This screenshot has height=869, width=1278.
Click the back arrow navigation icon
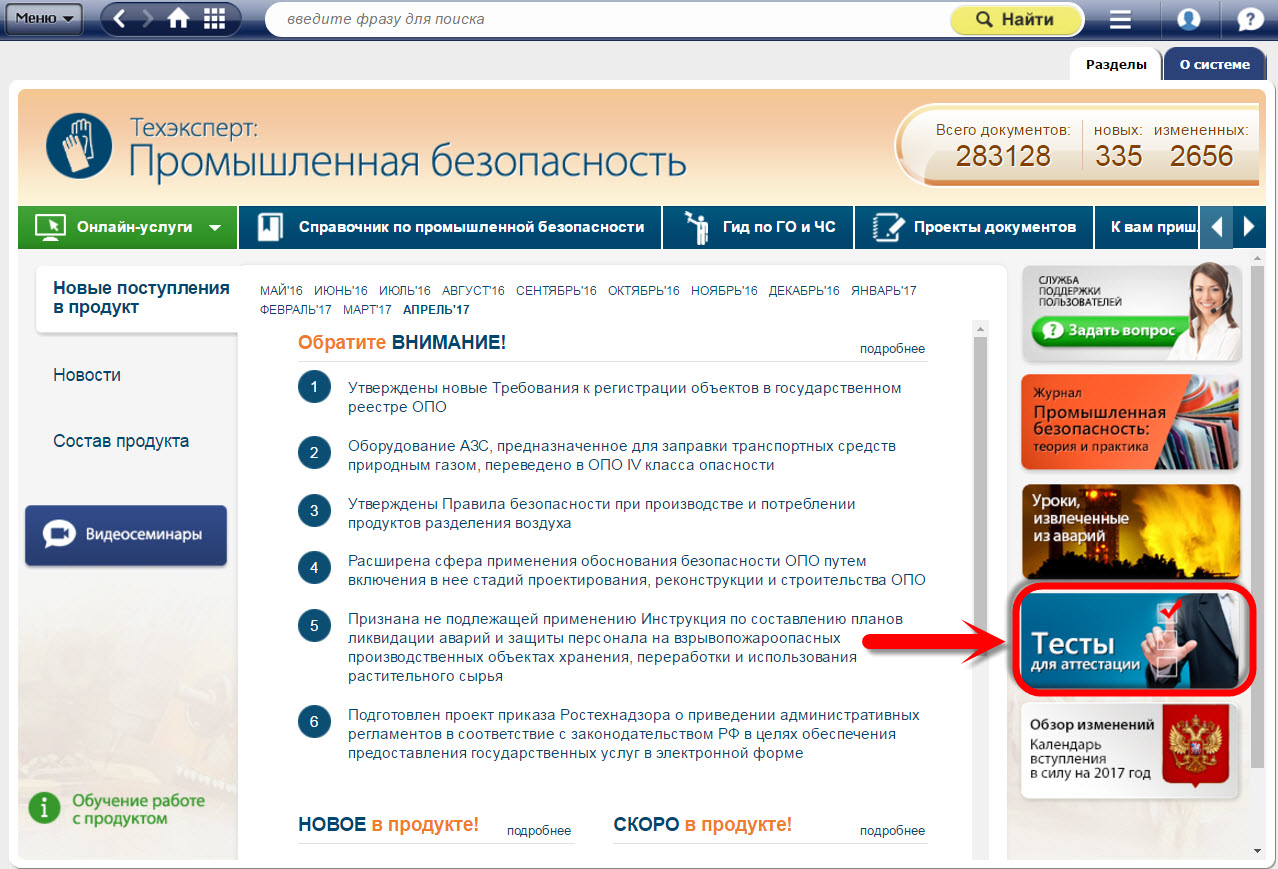click(120, 19)
